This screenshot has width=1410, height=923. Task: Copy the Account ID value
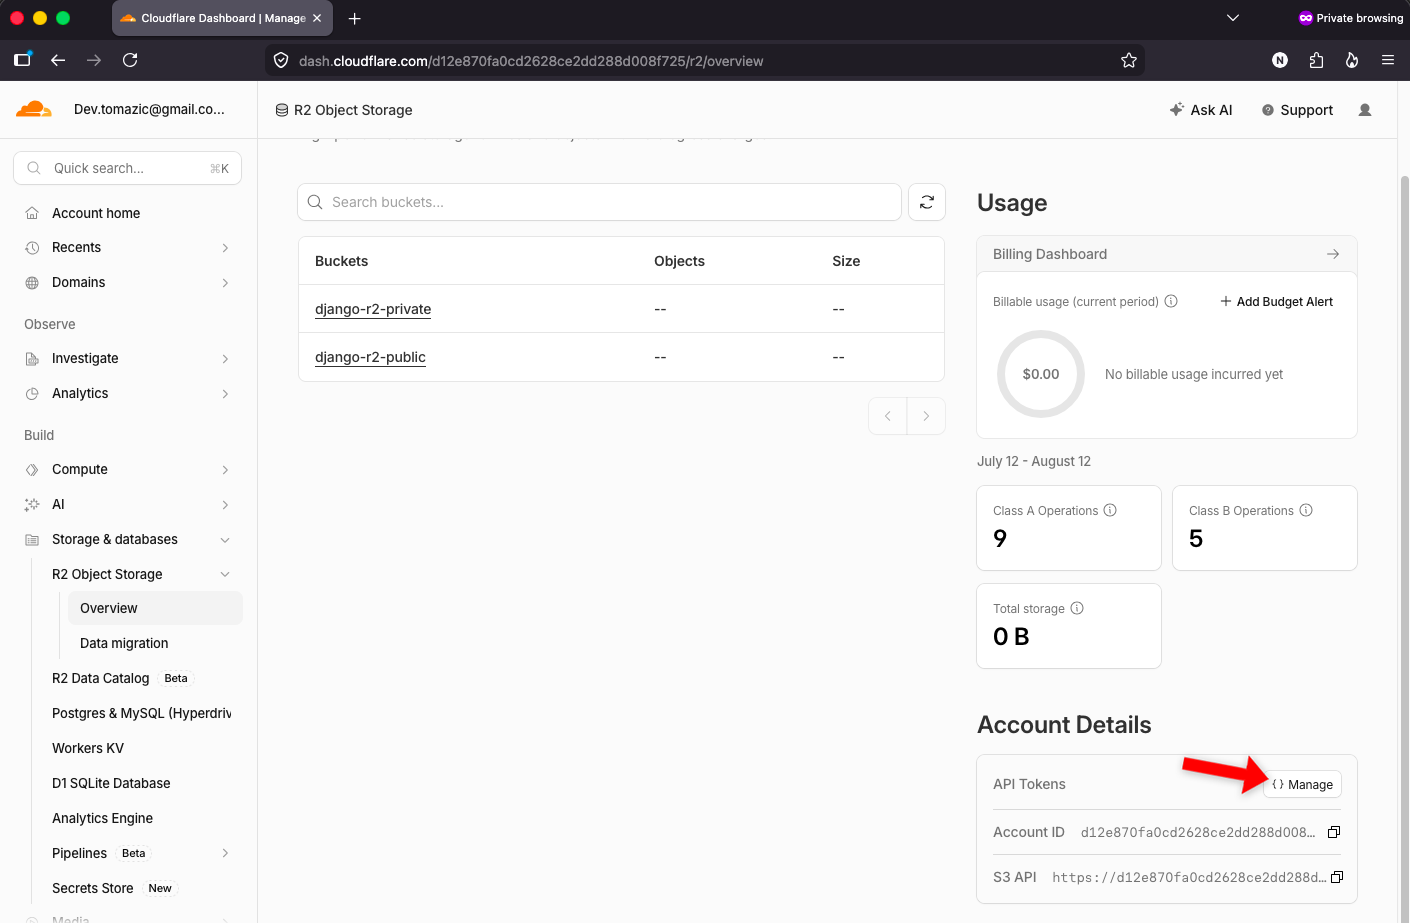(1334, 832)
